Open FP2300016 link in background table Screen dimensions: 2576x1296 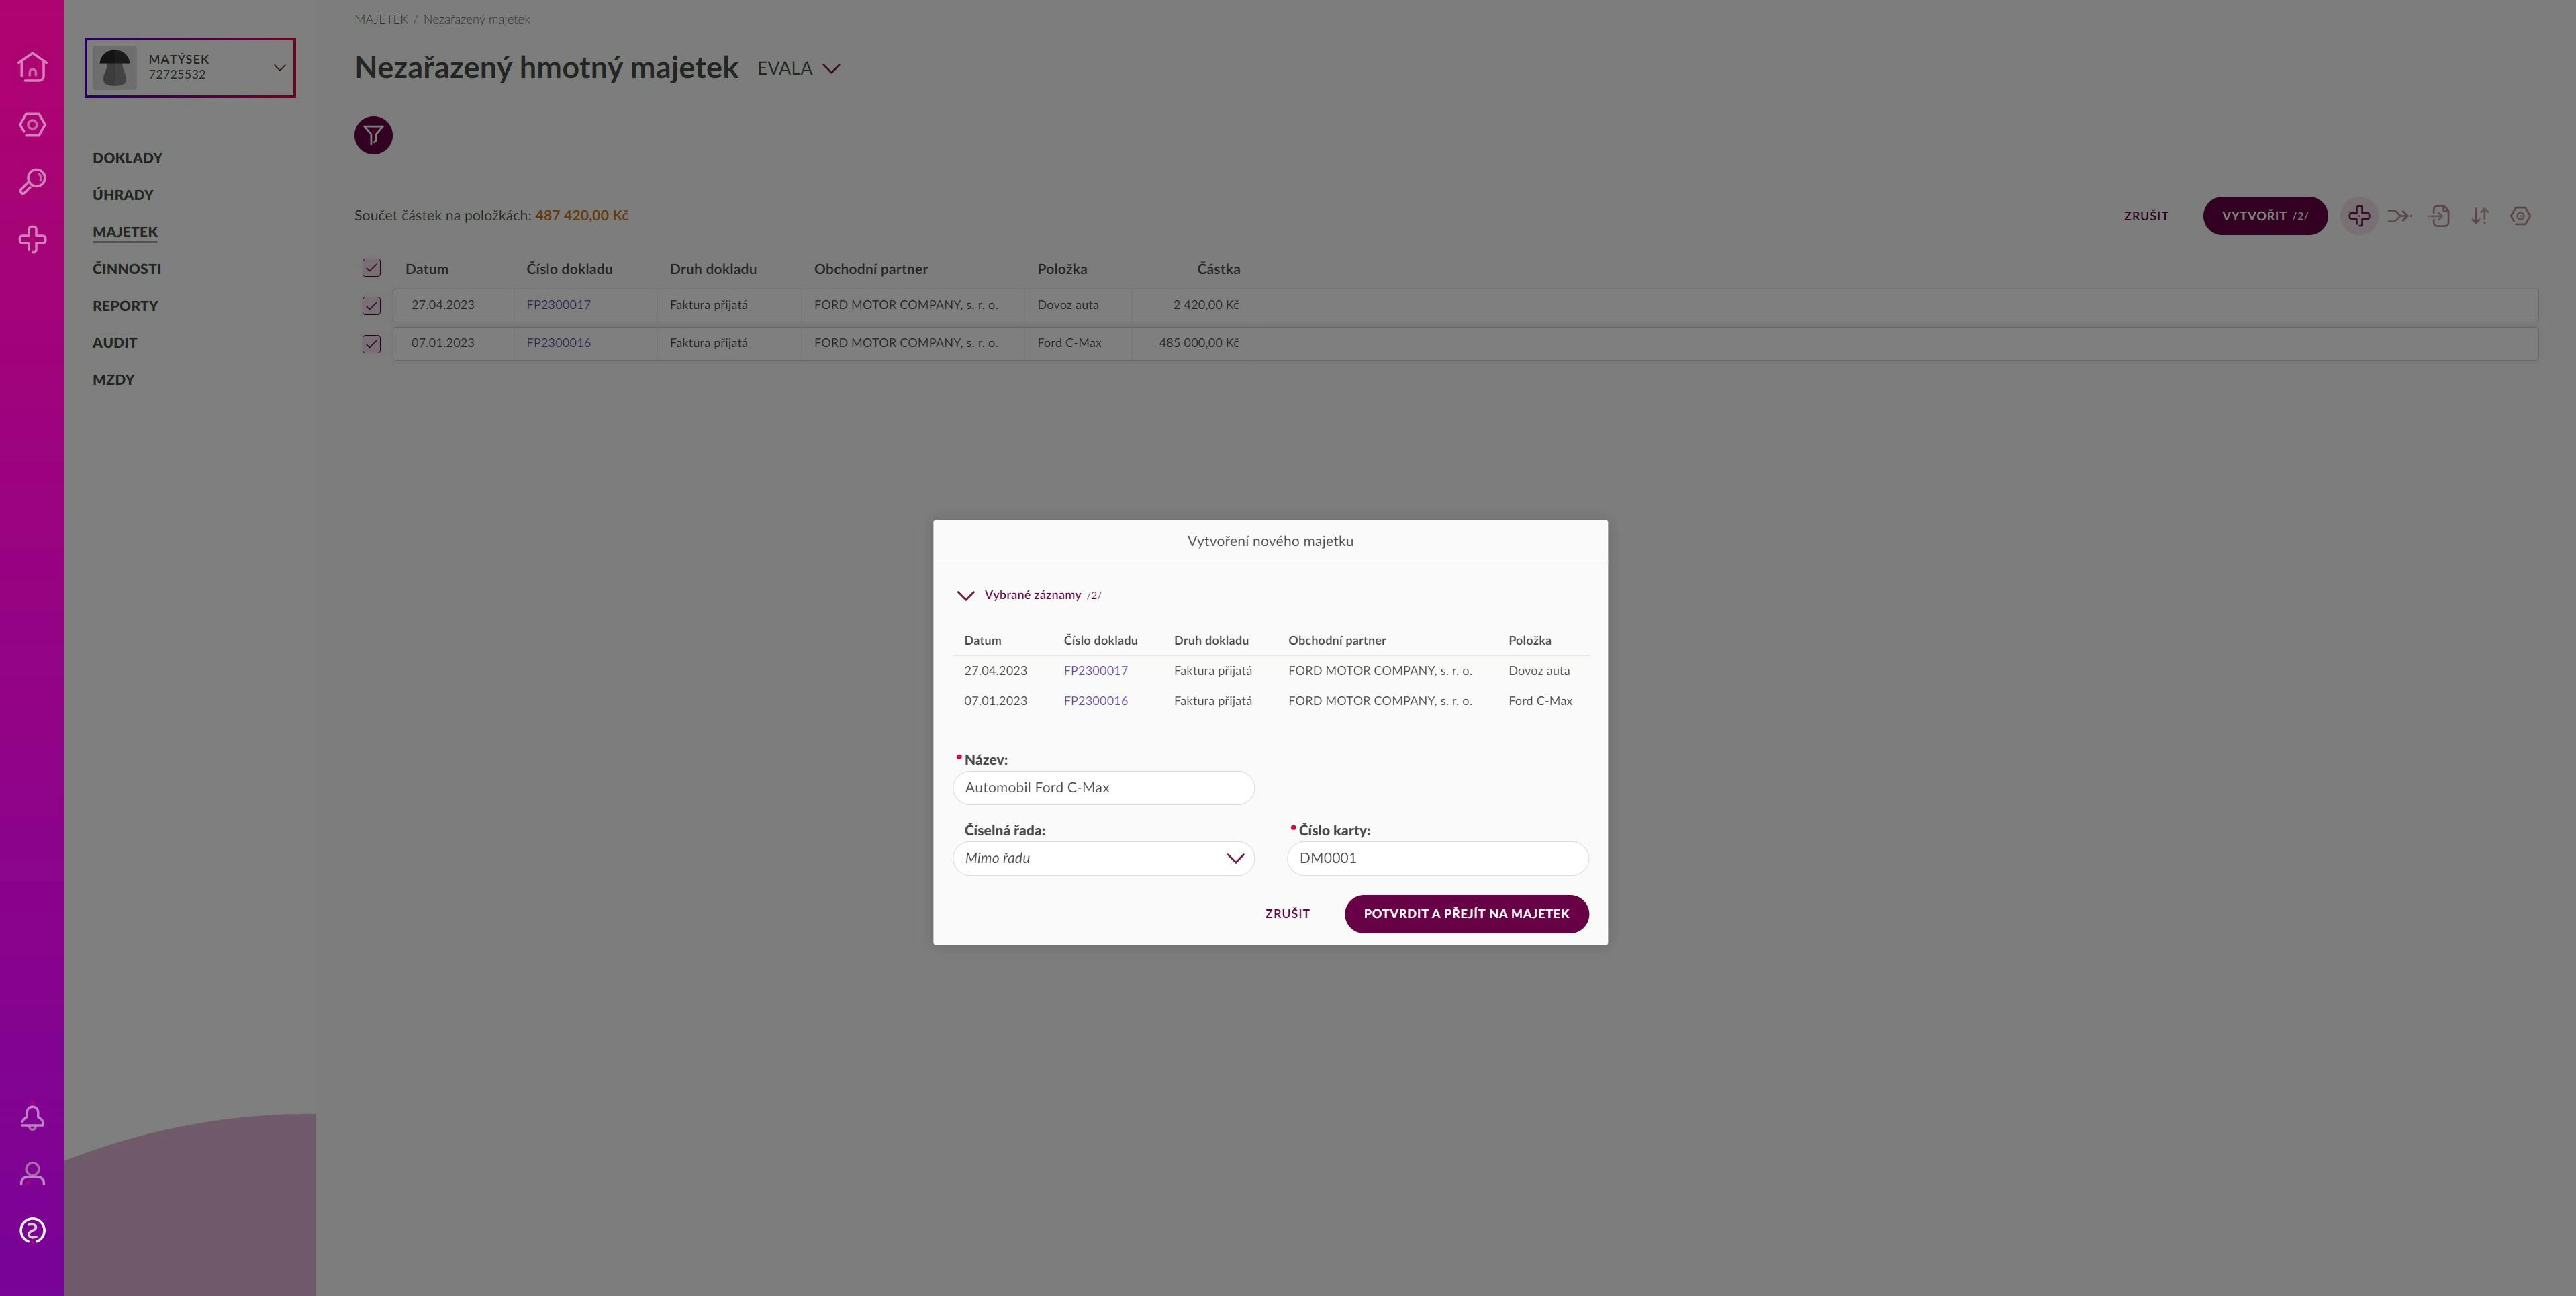[558, 343]
